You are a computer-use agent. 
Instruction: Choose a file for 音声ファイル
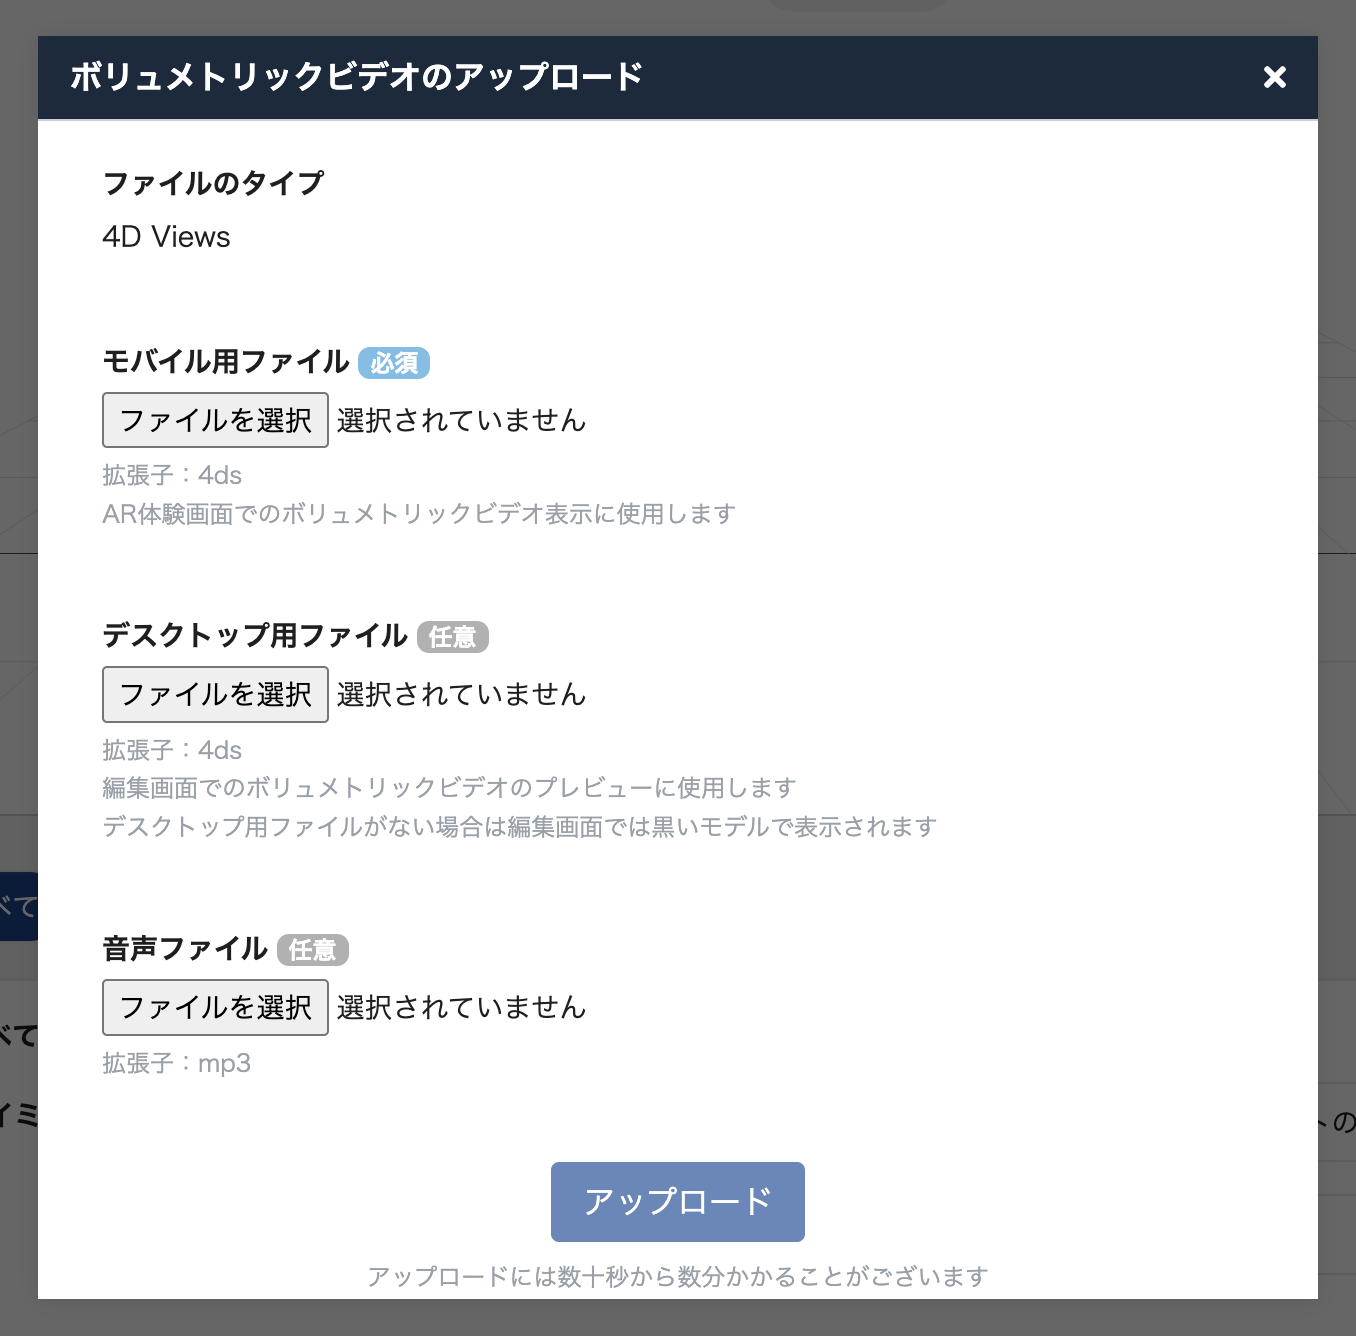(215, 1007)
